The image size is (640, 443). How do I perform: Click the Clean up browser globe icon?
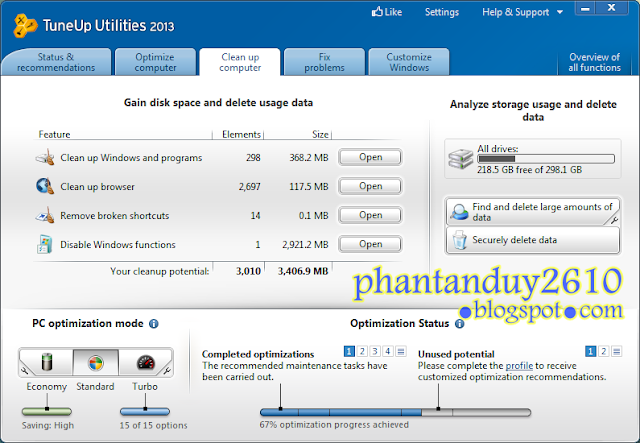click(x=45, y=186)
